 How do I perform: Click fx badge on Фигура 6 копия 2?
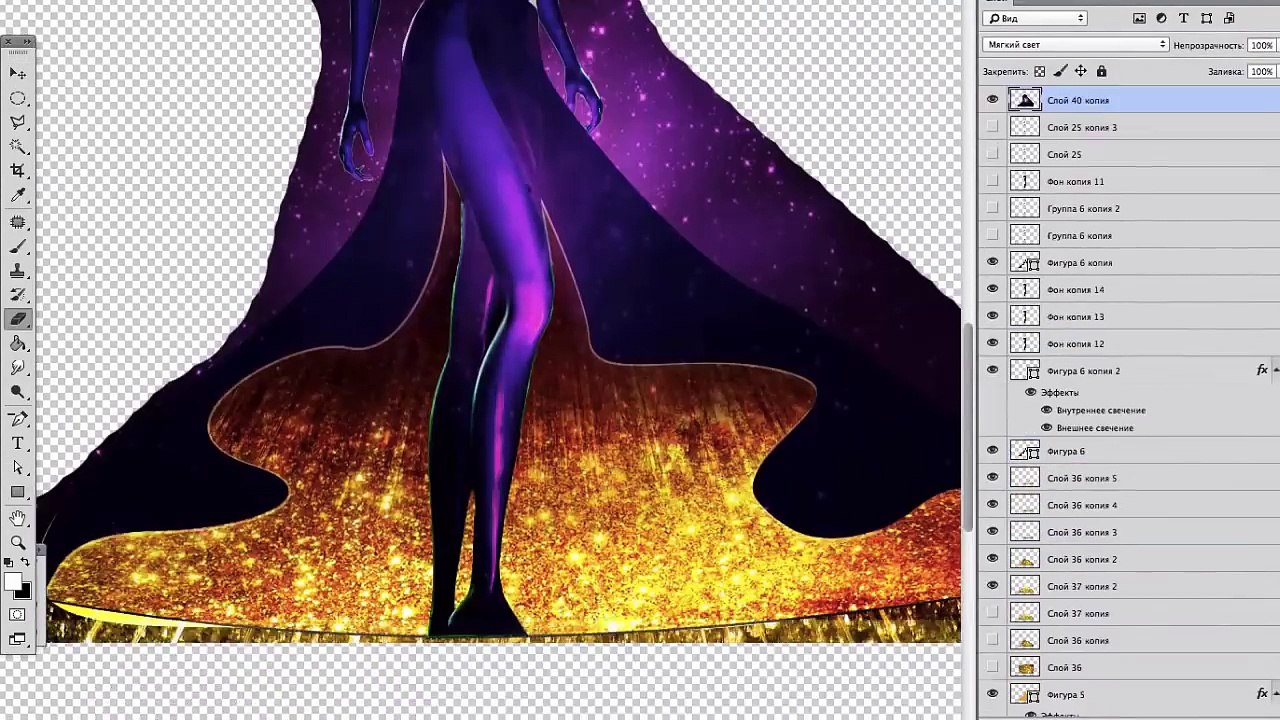[x=1262, y=371]
